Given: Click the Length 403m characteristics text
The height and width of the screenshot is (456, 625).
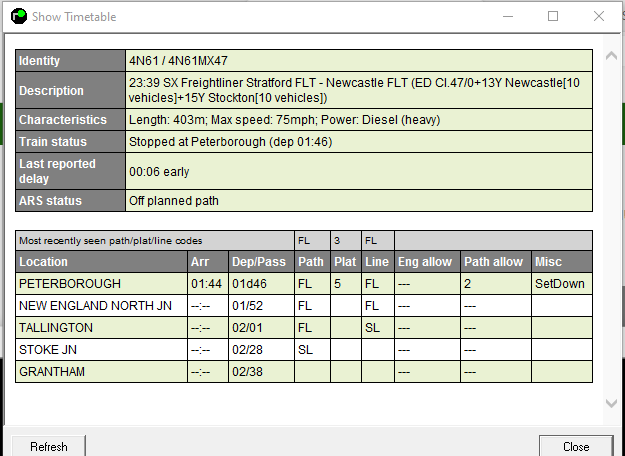Looking at the screenshot, I should [x=284, y=120].
